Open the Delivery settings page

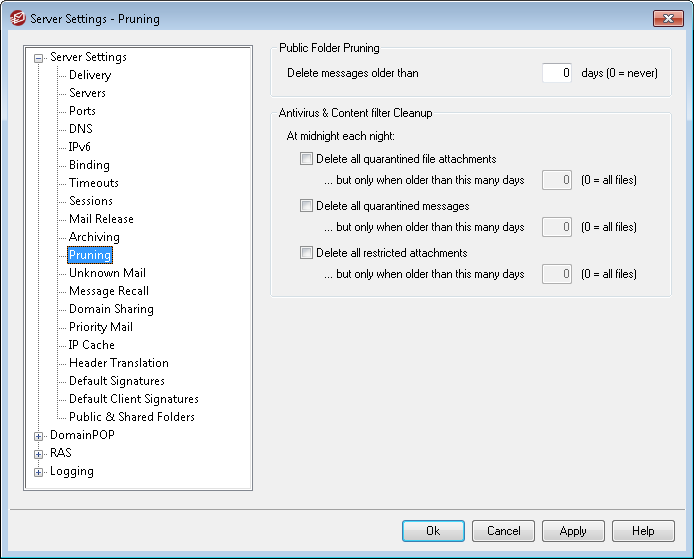pyautogui.click(x=90, y=75)
